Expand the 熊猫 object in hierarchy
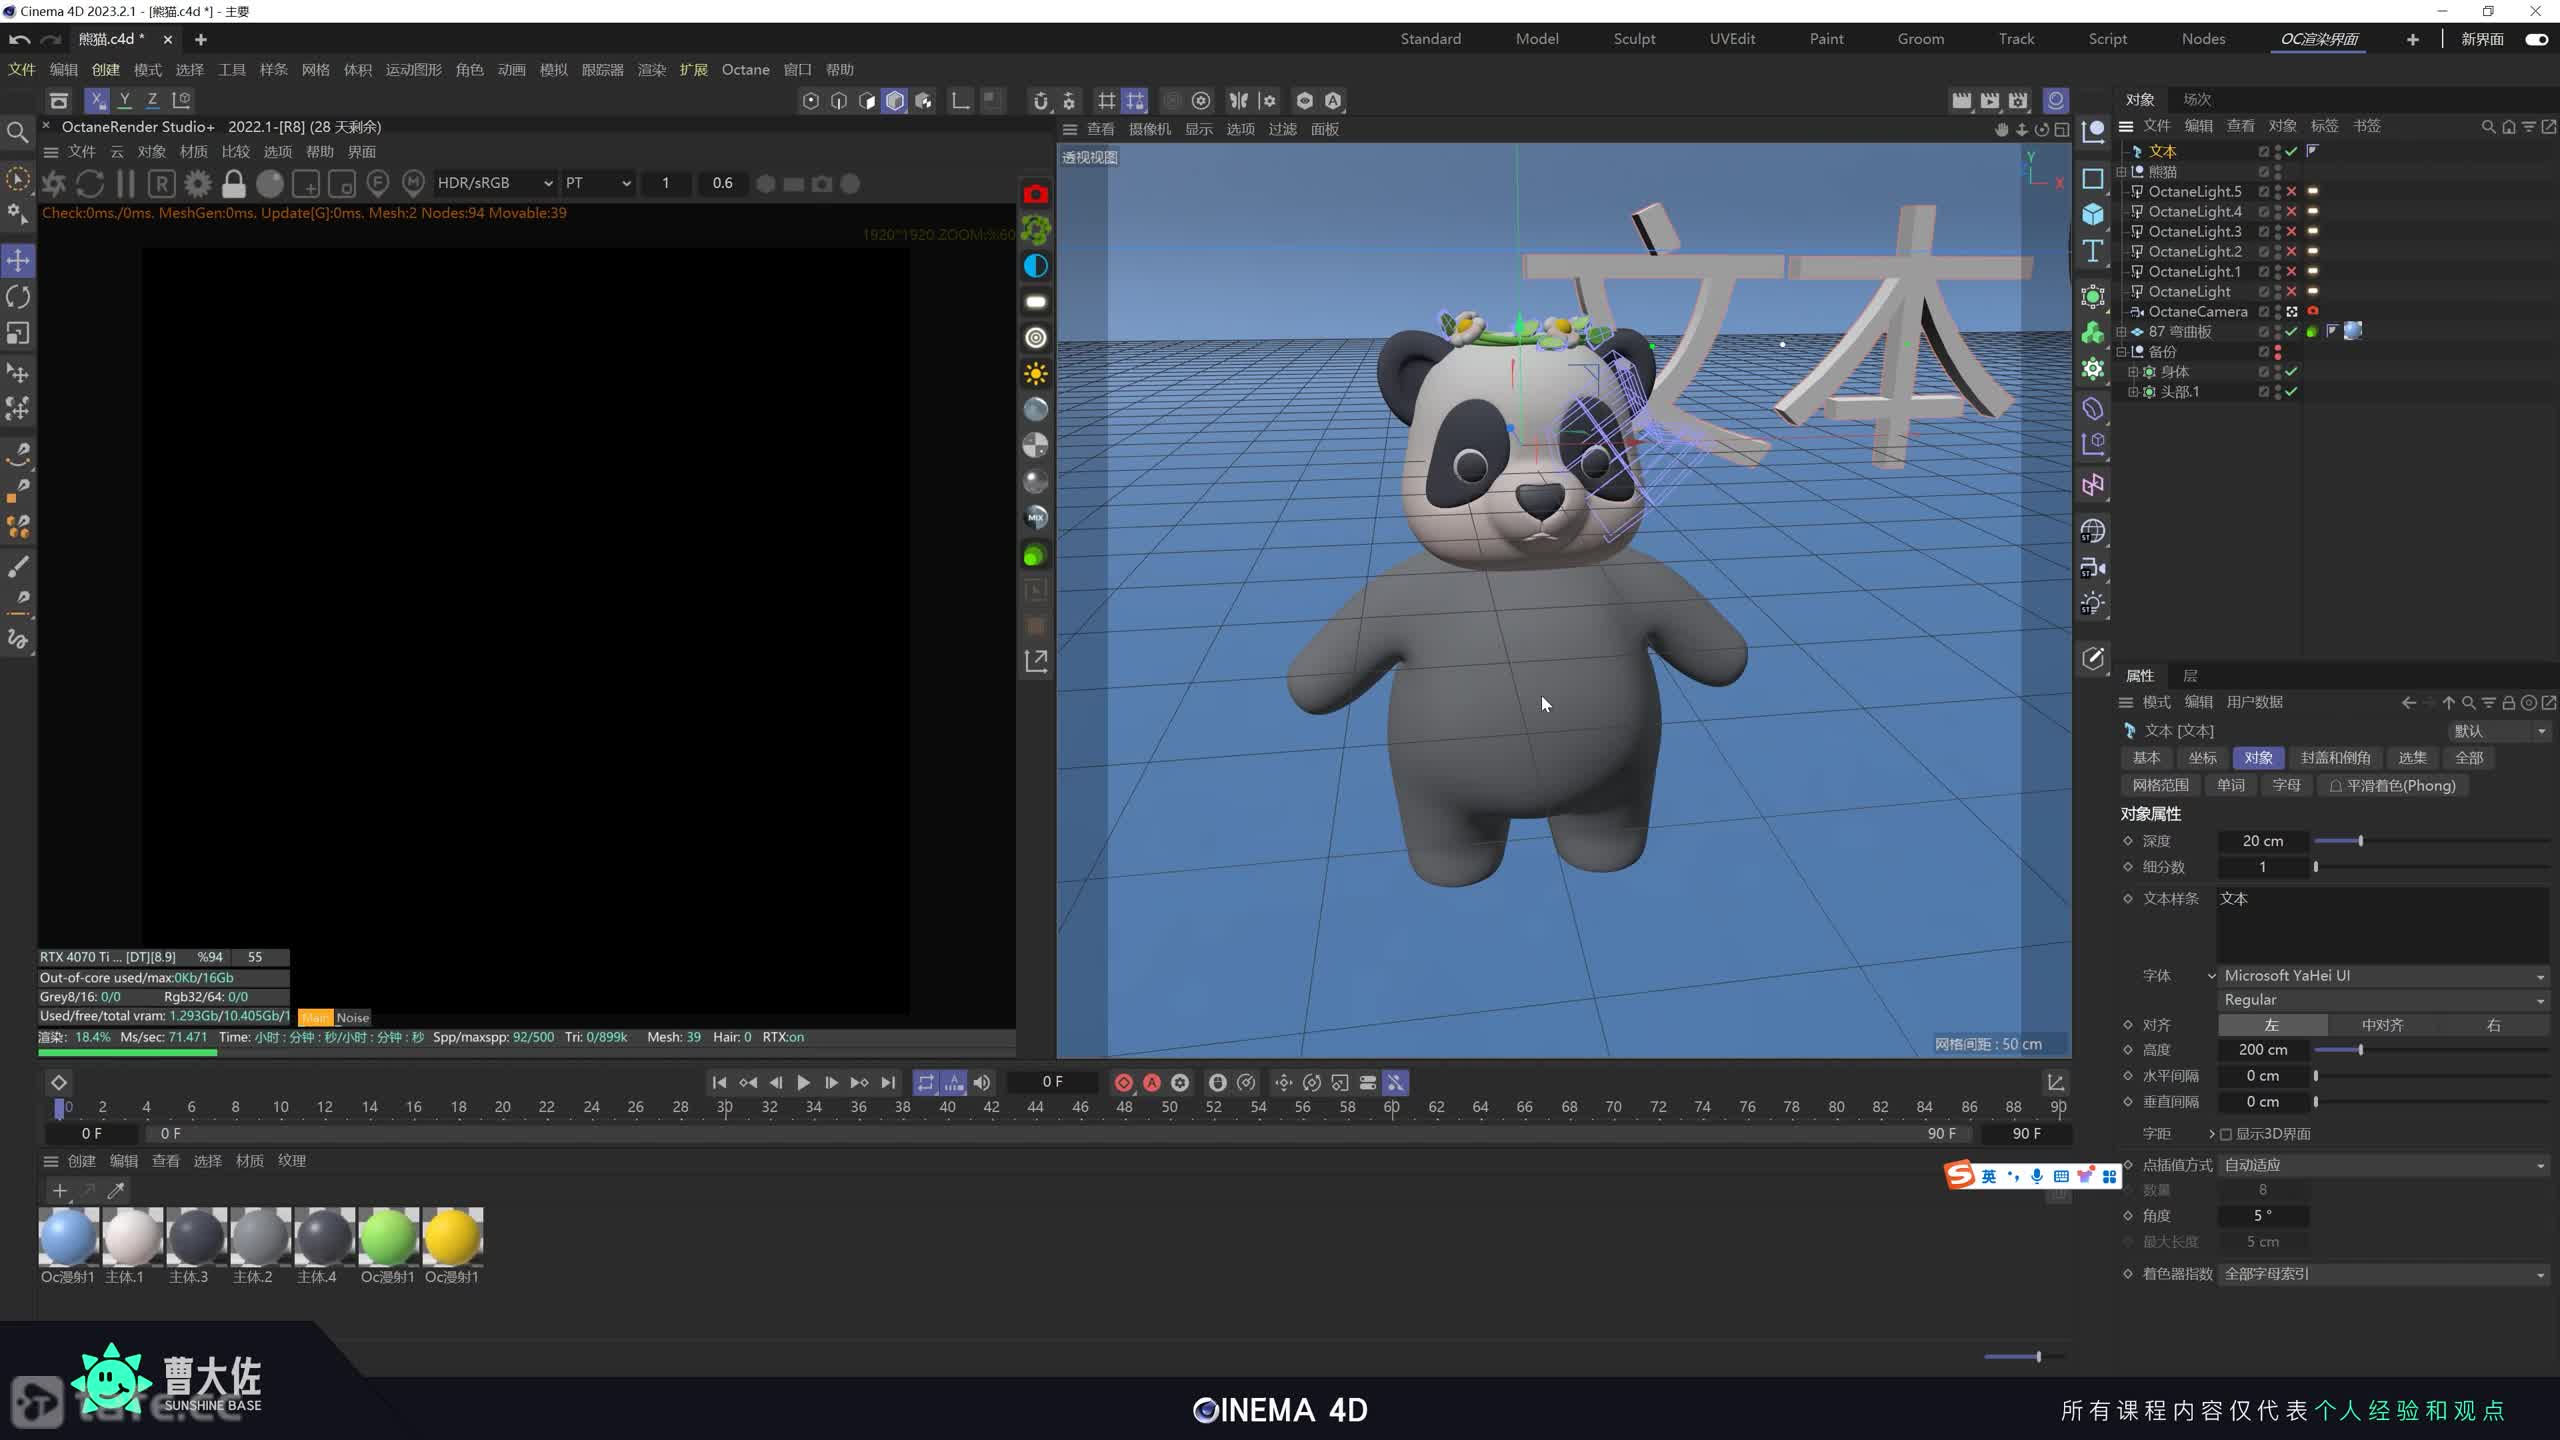This screenshot has width=2560, height=1440. pyautogui.click(x=2121, y=172)
